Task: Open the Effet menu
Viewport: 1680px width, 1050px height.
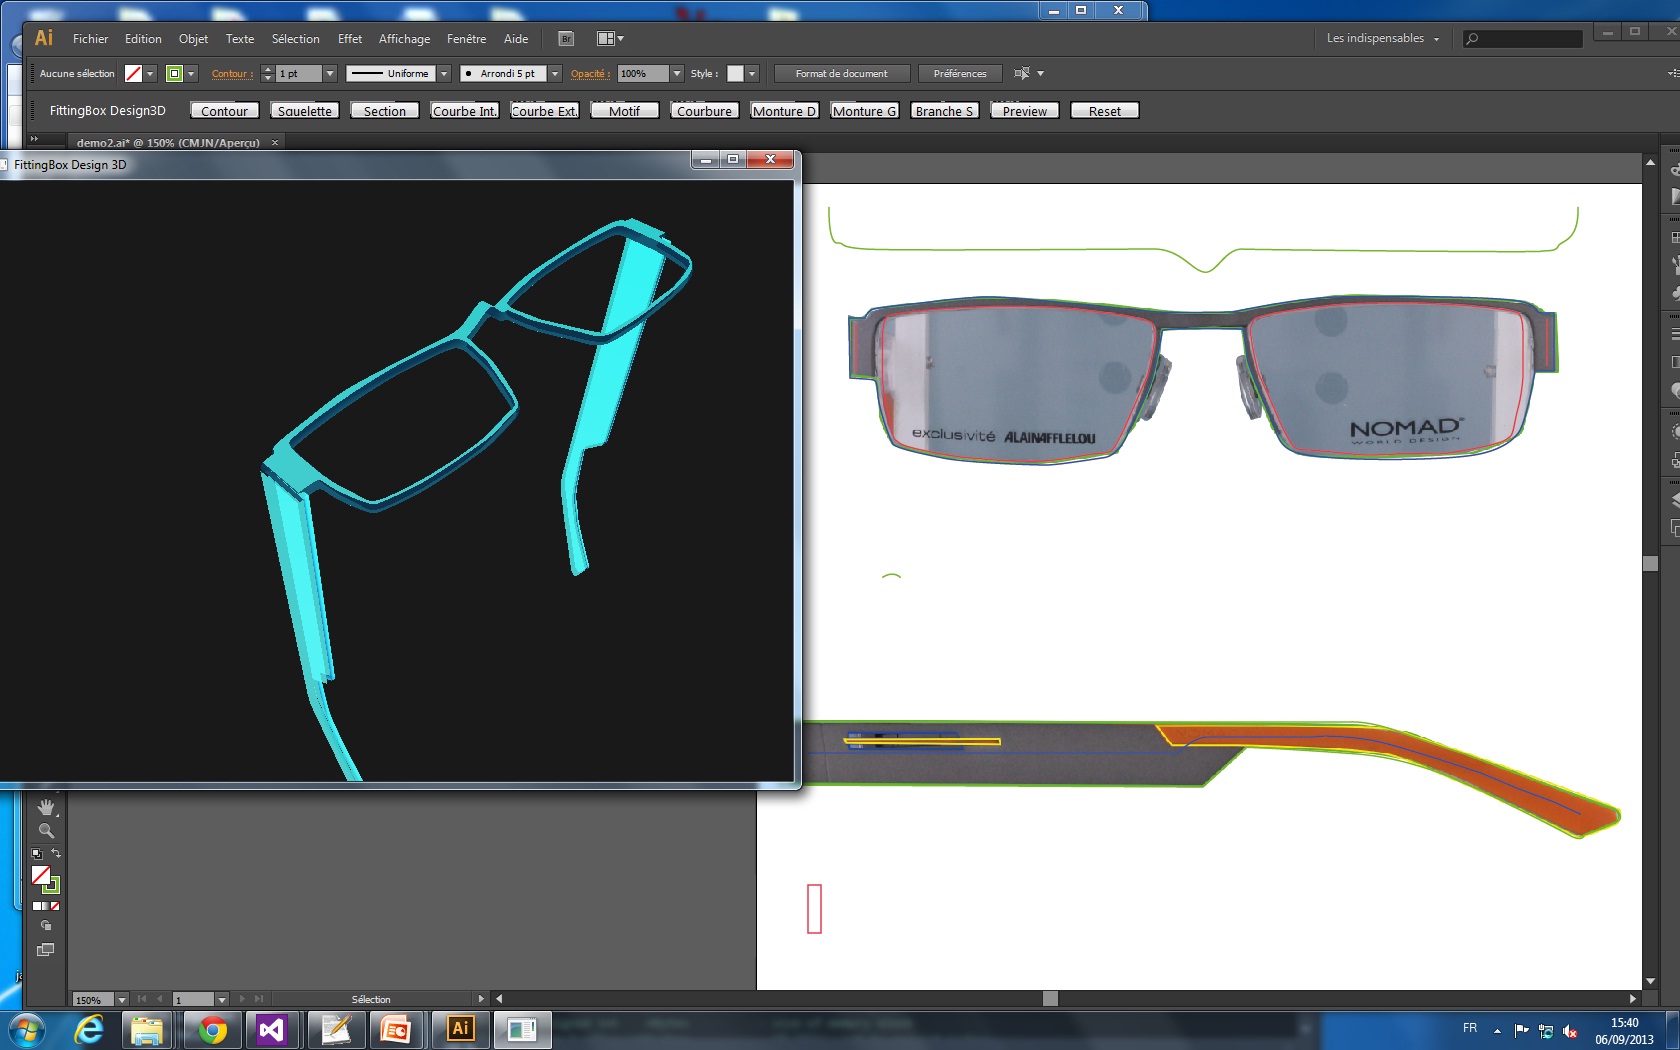Action: coord(349,39)
